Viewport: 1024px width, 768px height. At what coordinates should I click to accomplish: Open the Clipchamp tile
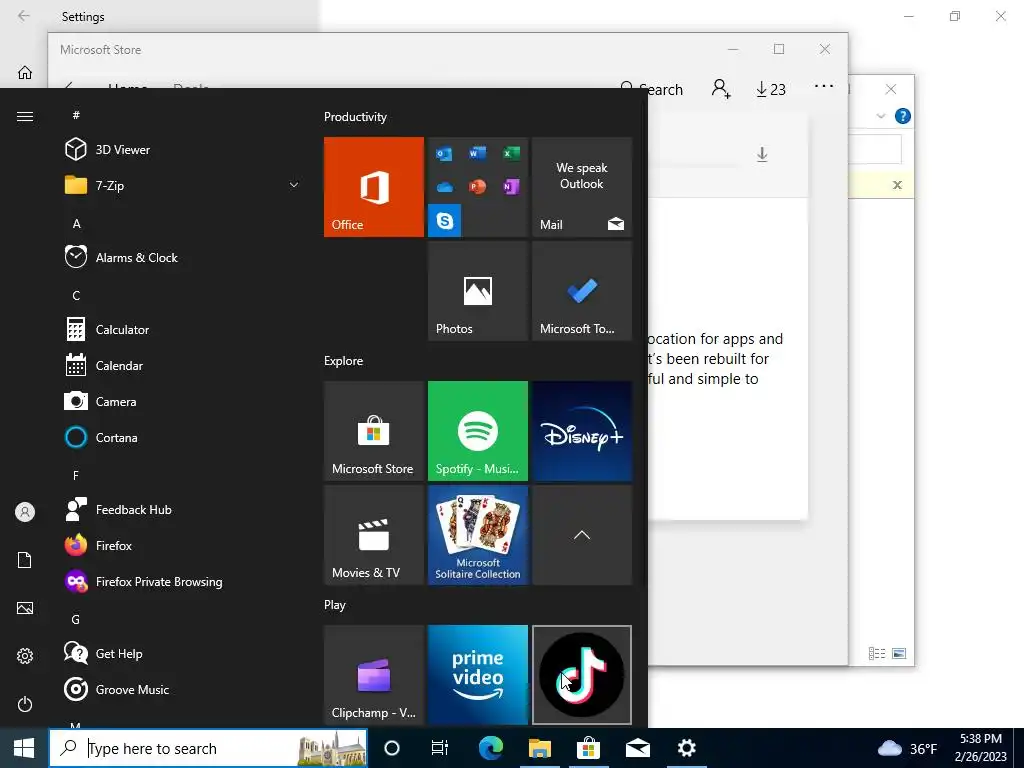(x=374, y=675)
